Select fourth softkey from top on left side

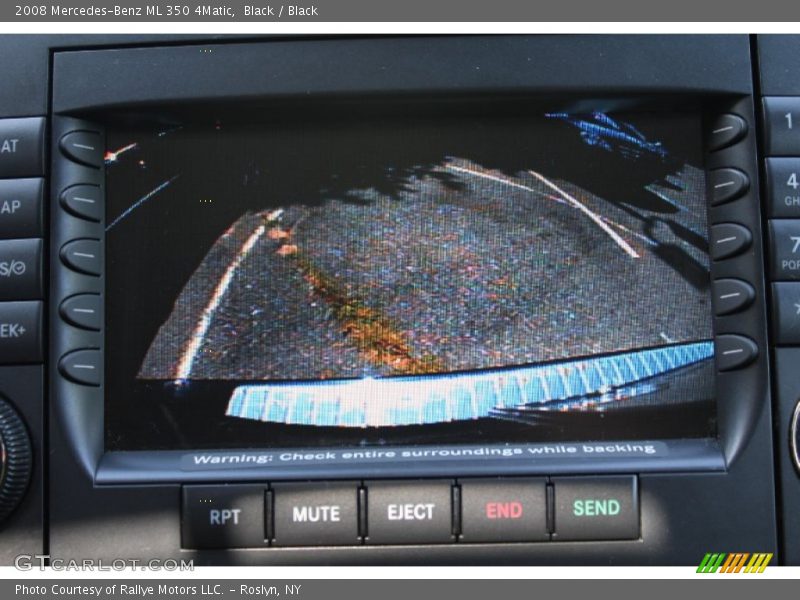(x=82, y=311)
